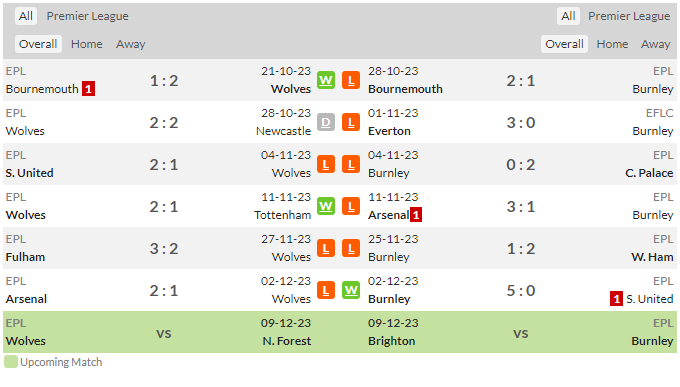Select the right Premier League filter tab
This screenshot has width=680, height=387.
[x=629, y=16]
